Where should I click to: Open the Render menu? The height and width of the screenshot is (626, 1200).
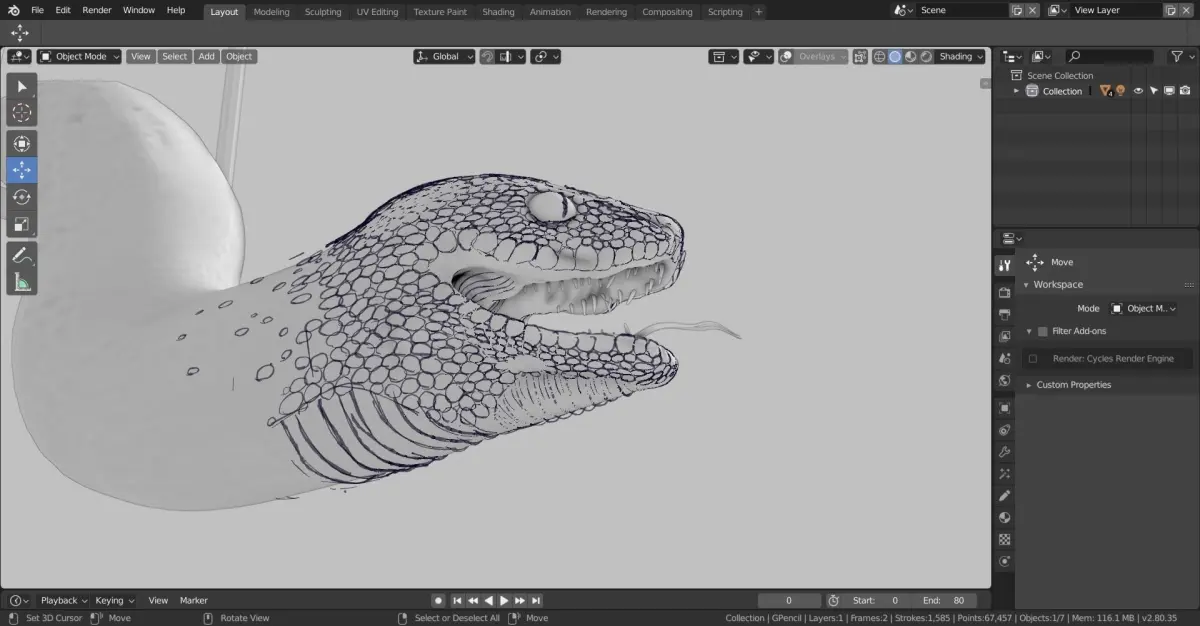97,10
